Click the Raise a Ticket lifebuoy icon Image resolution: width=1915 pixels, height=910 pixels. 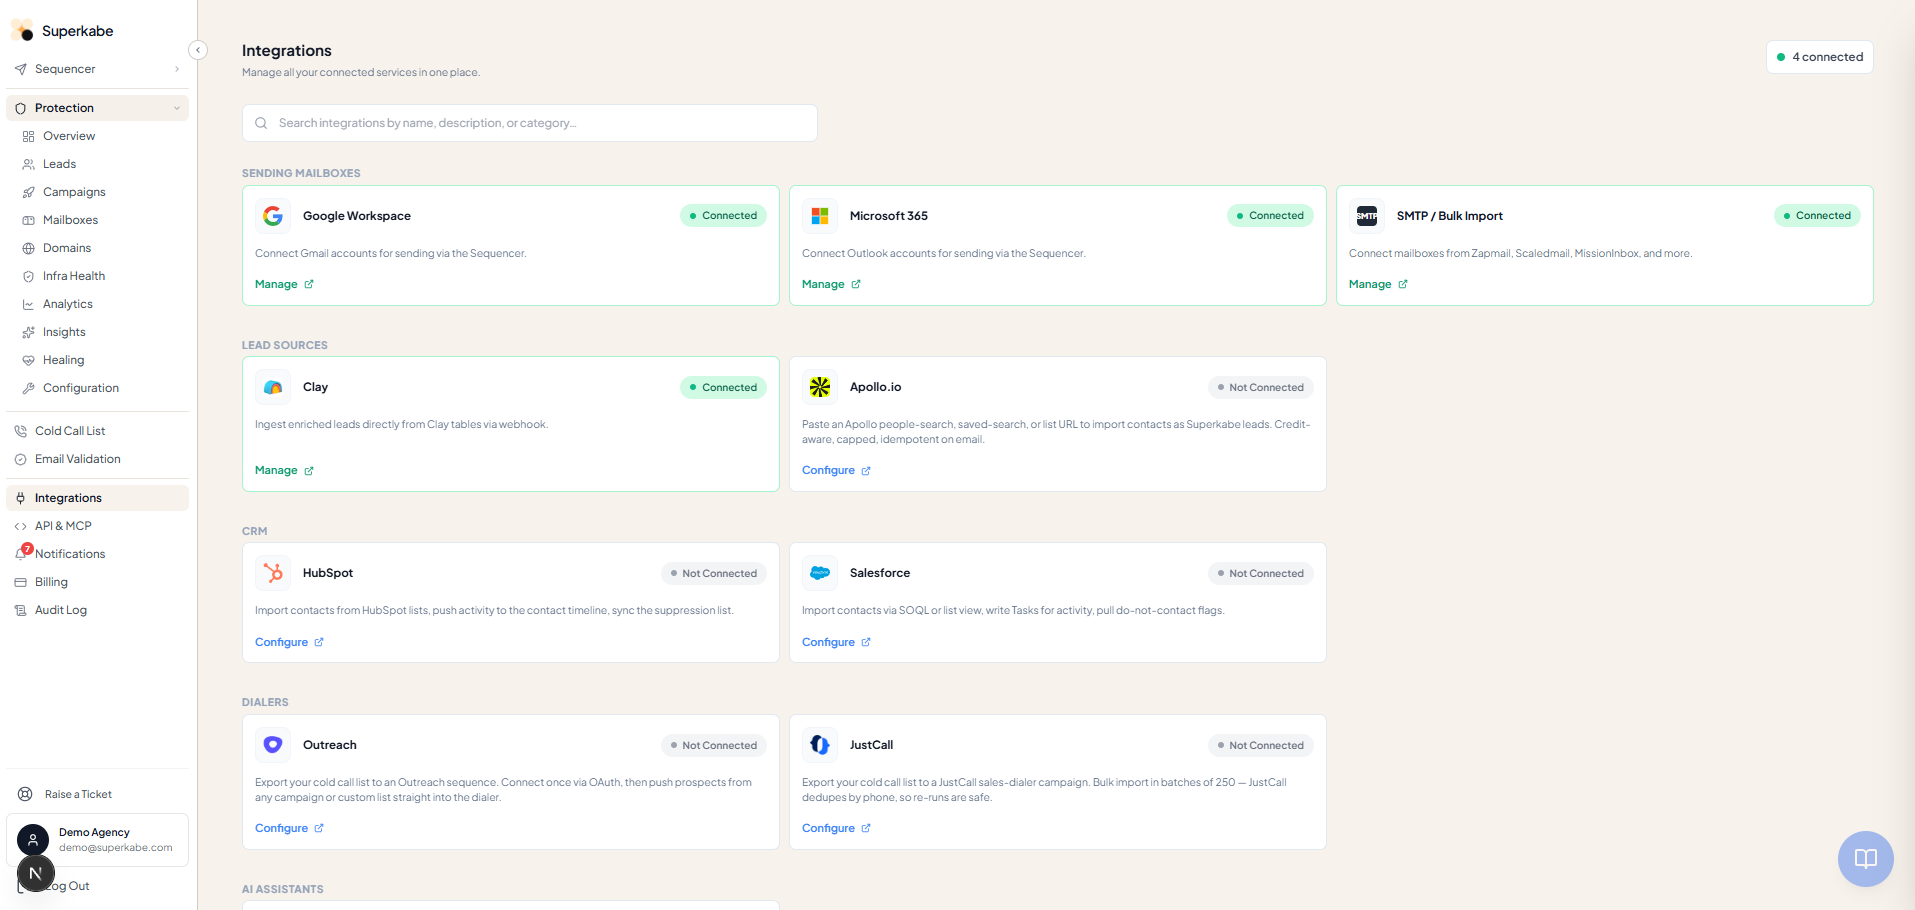pyautogui.click(x=25, y=794)
